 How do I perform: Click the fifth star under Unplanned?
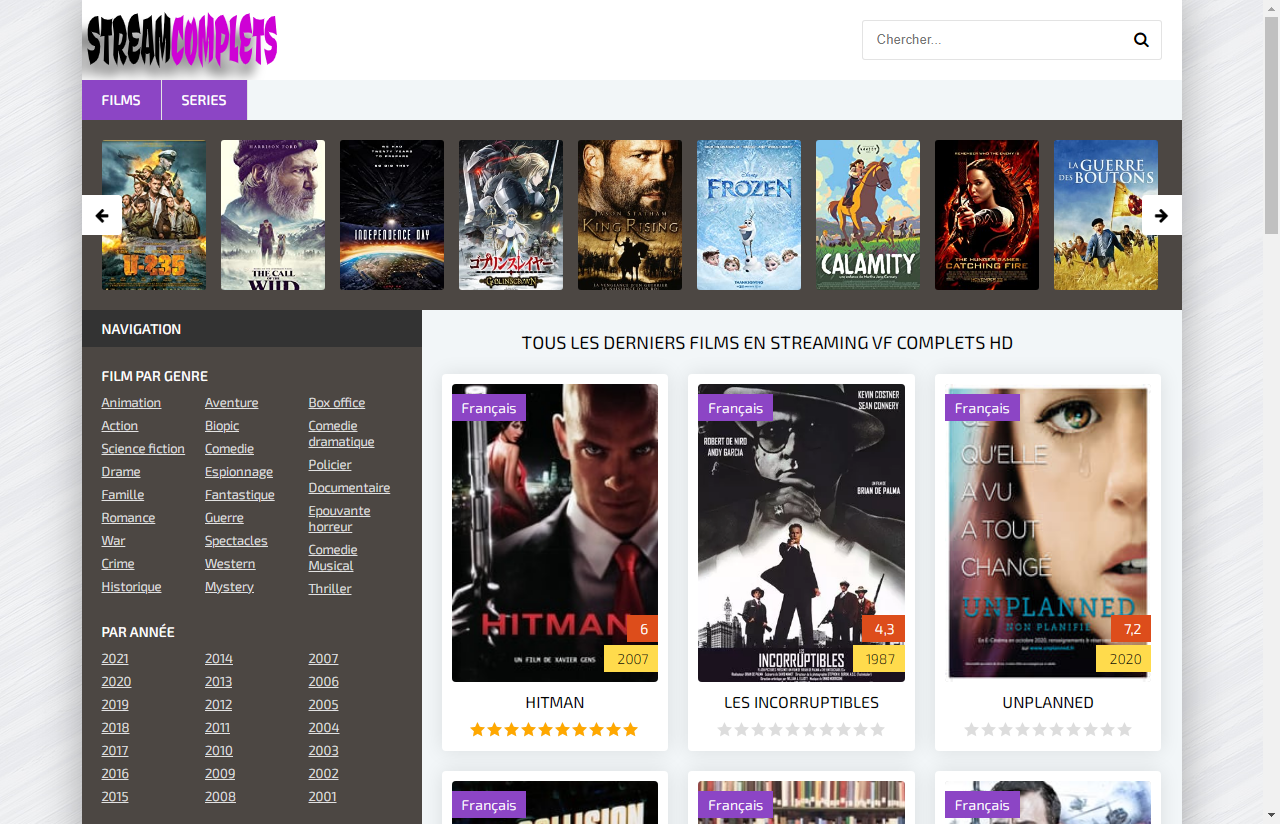tap(1040, 730)
